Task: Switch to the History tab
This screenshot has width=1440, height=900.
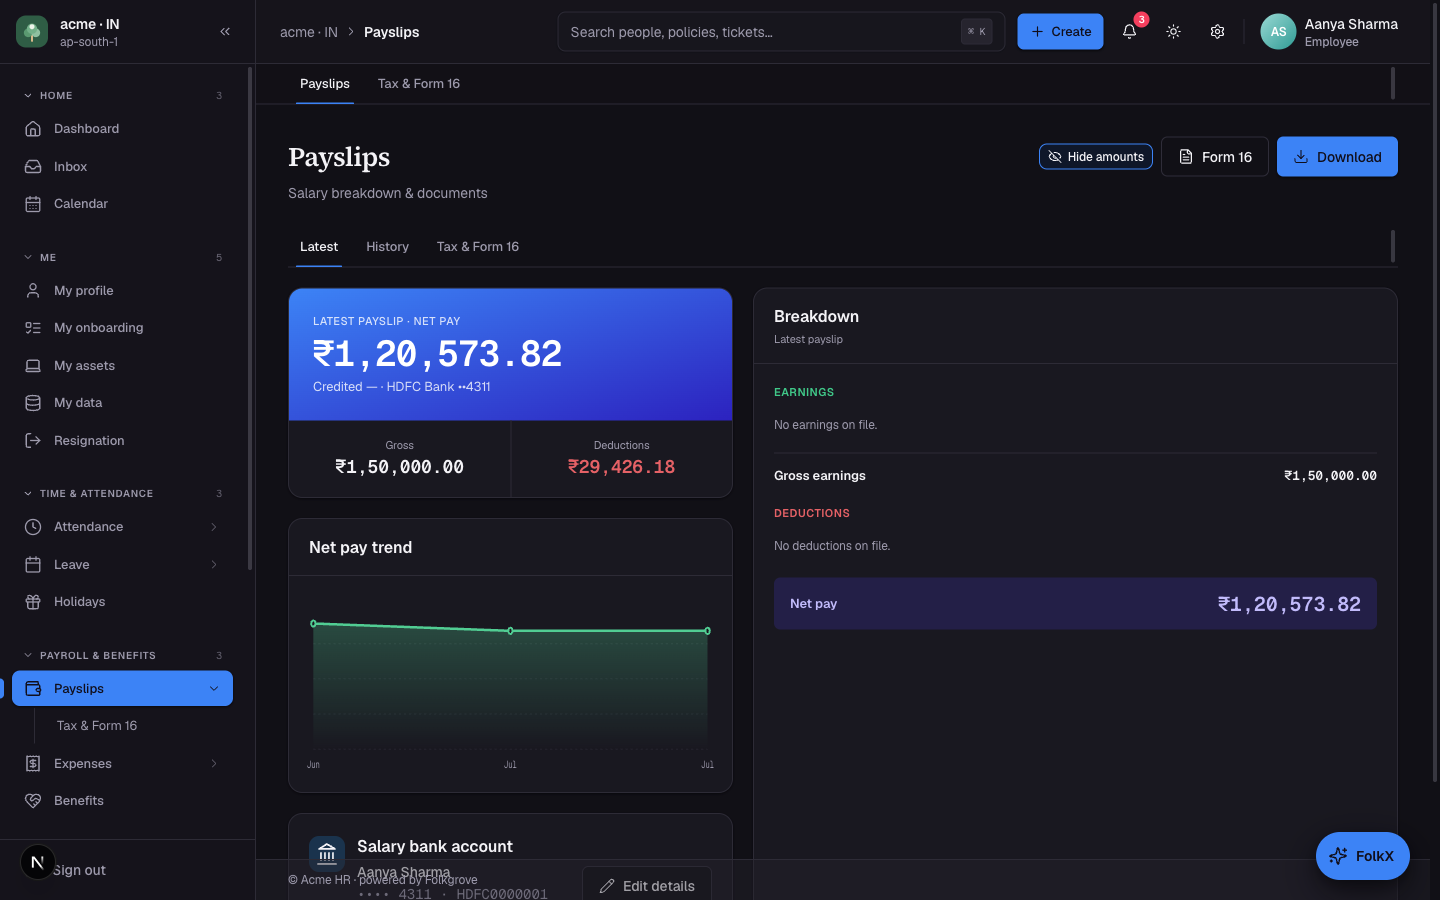Action: pos(388,247)
